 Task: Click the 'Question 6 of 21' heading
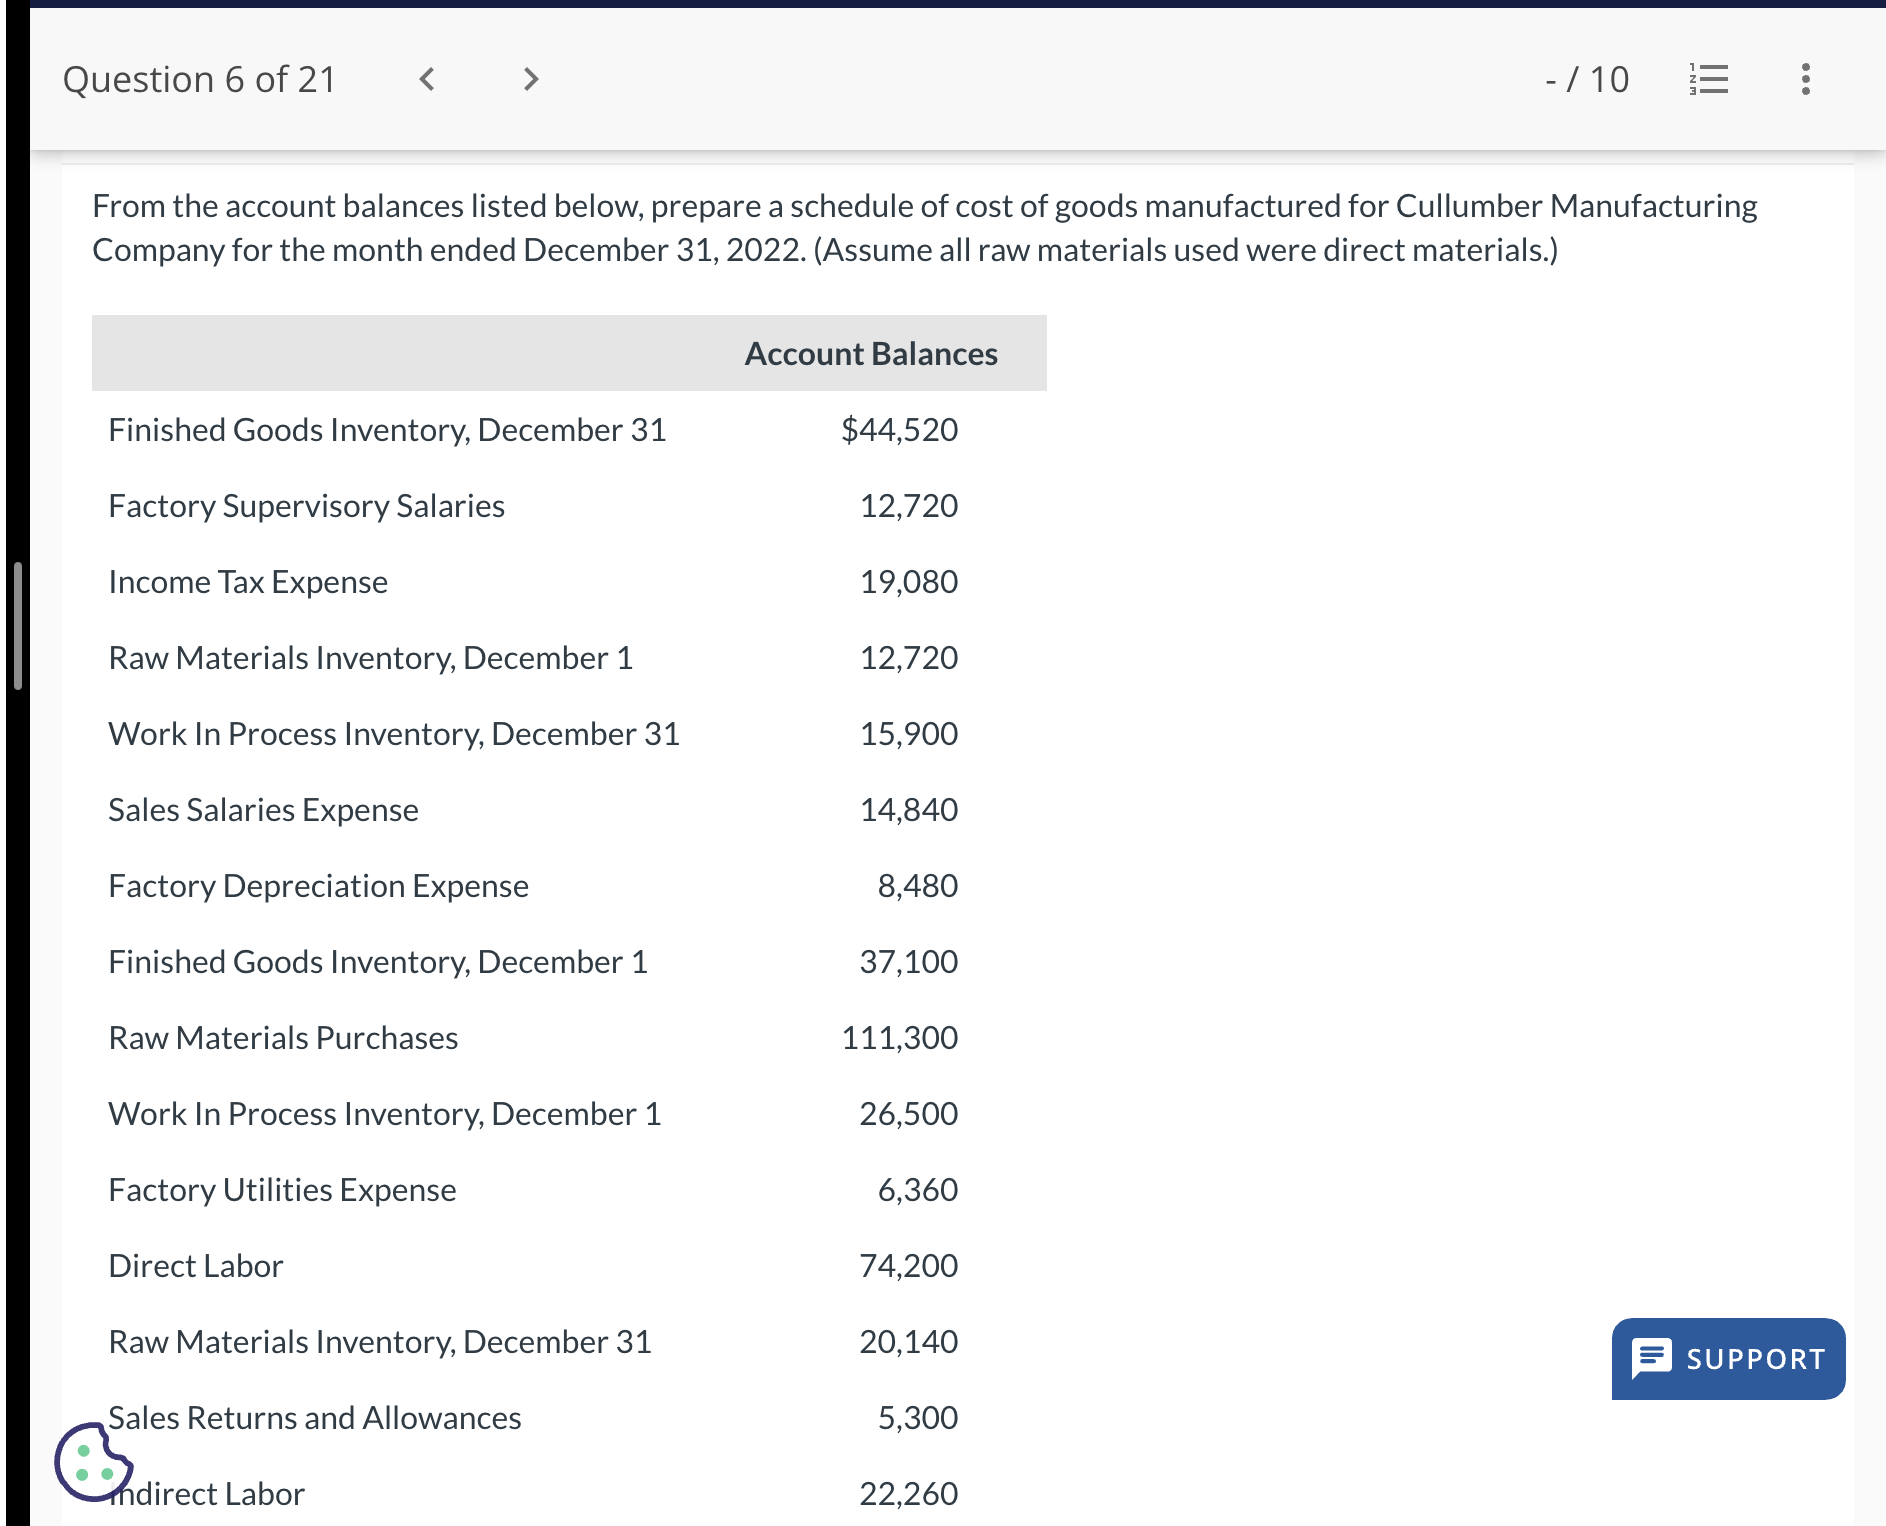(199, 79)
